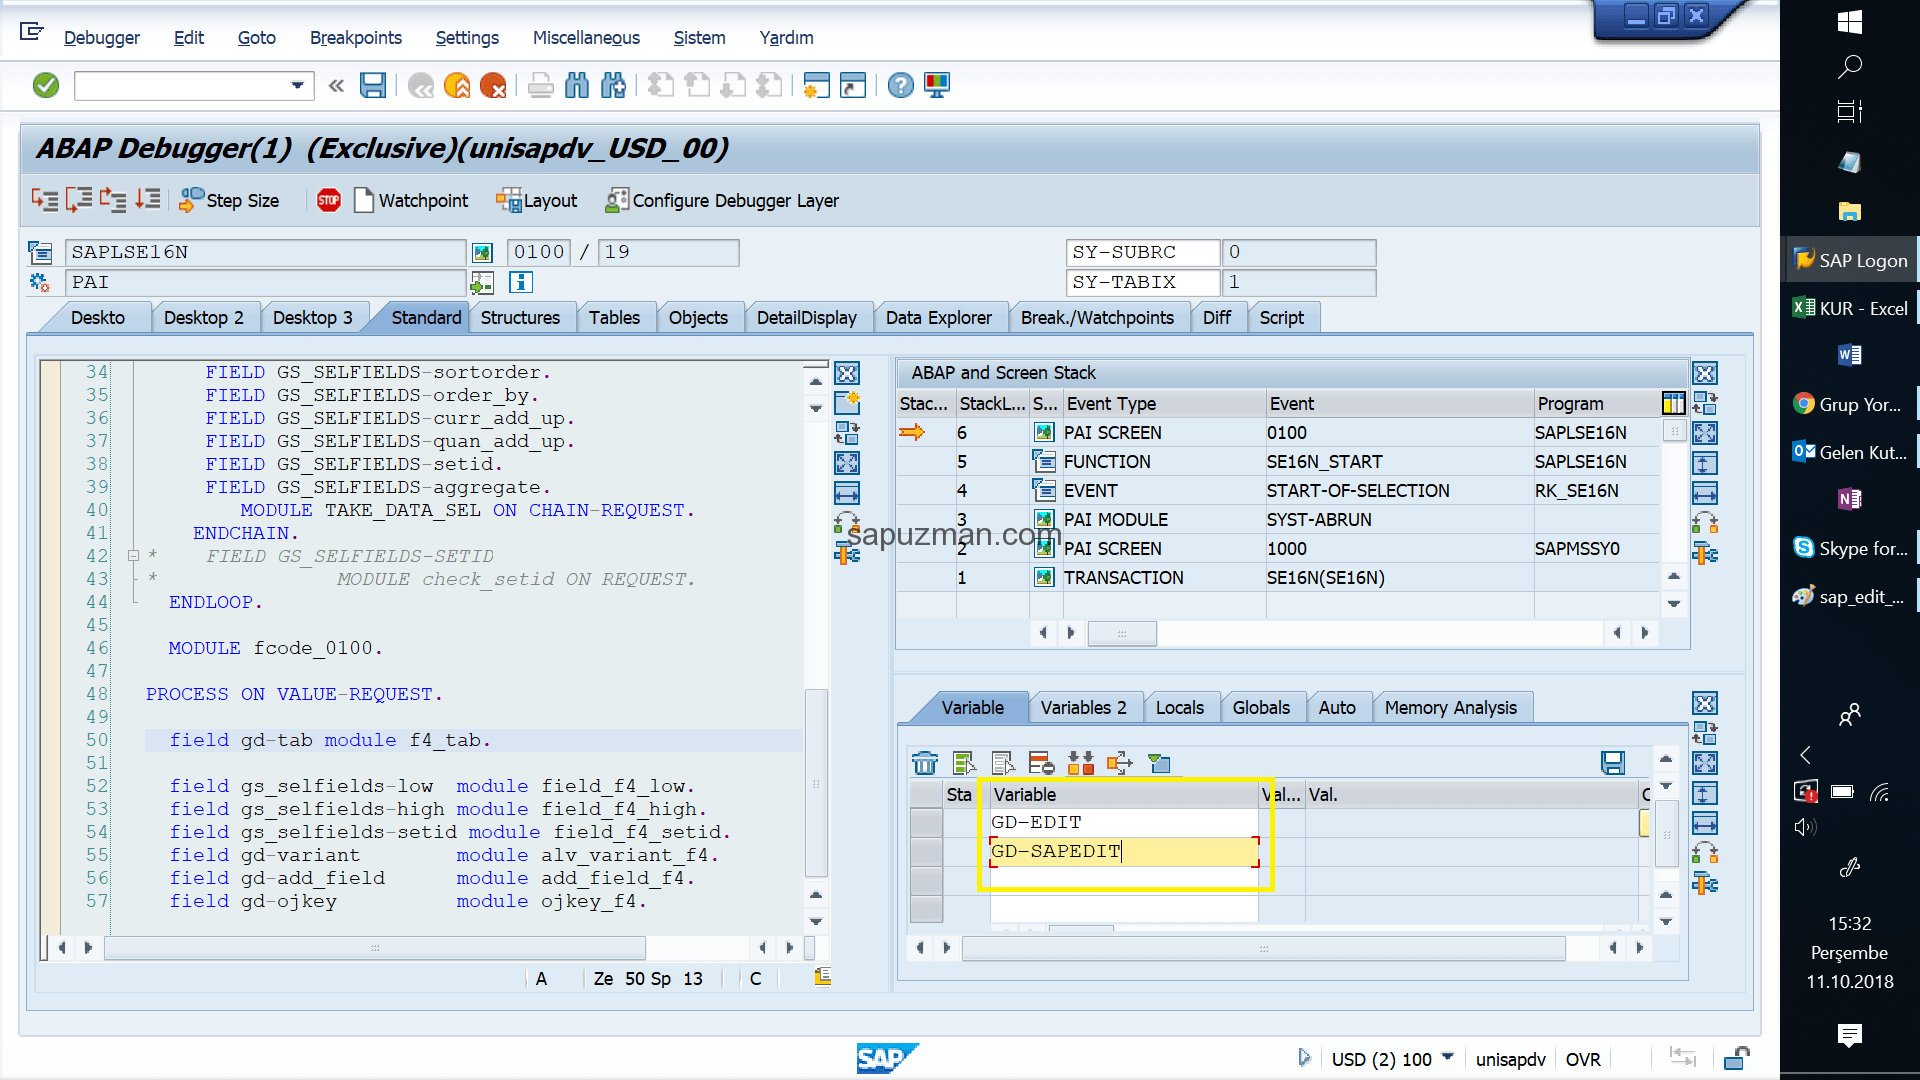Open the command field dropdown arrow
This screenshot has width=1920, height=1080.
(x=297, y=86)
